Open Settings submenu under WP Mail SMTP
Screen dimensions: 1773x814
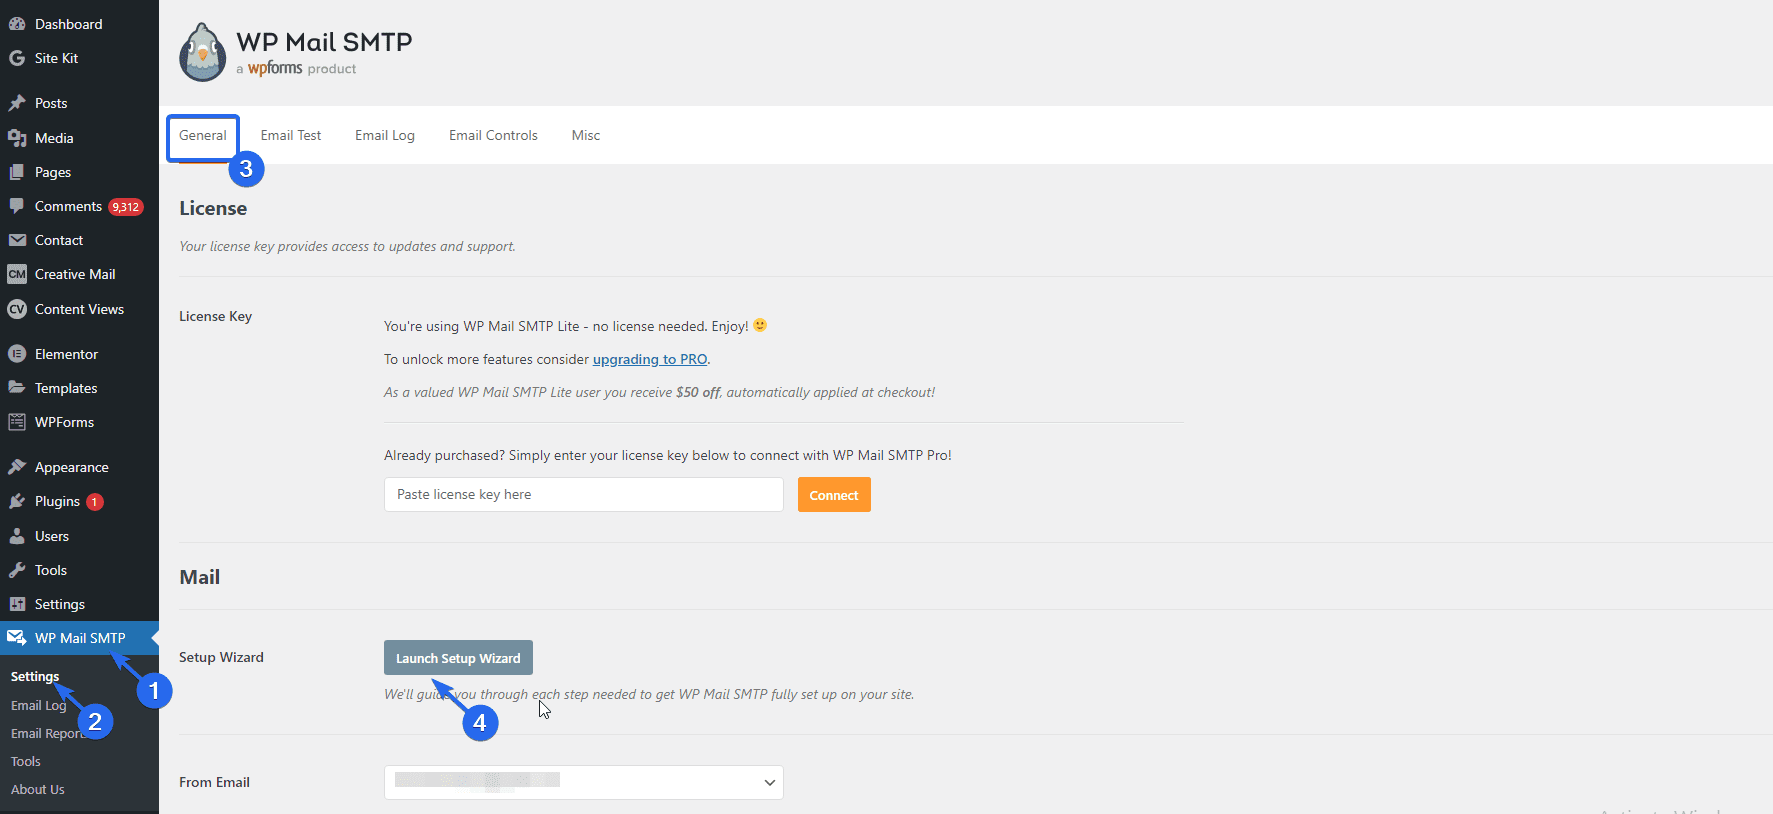click(x=35, y=677)
